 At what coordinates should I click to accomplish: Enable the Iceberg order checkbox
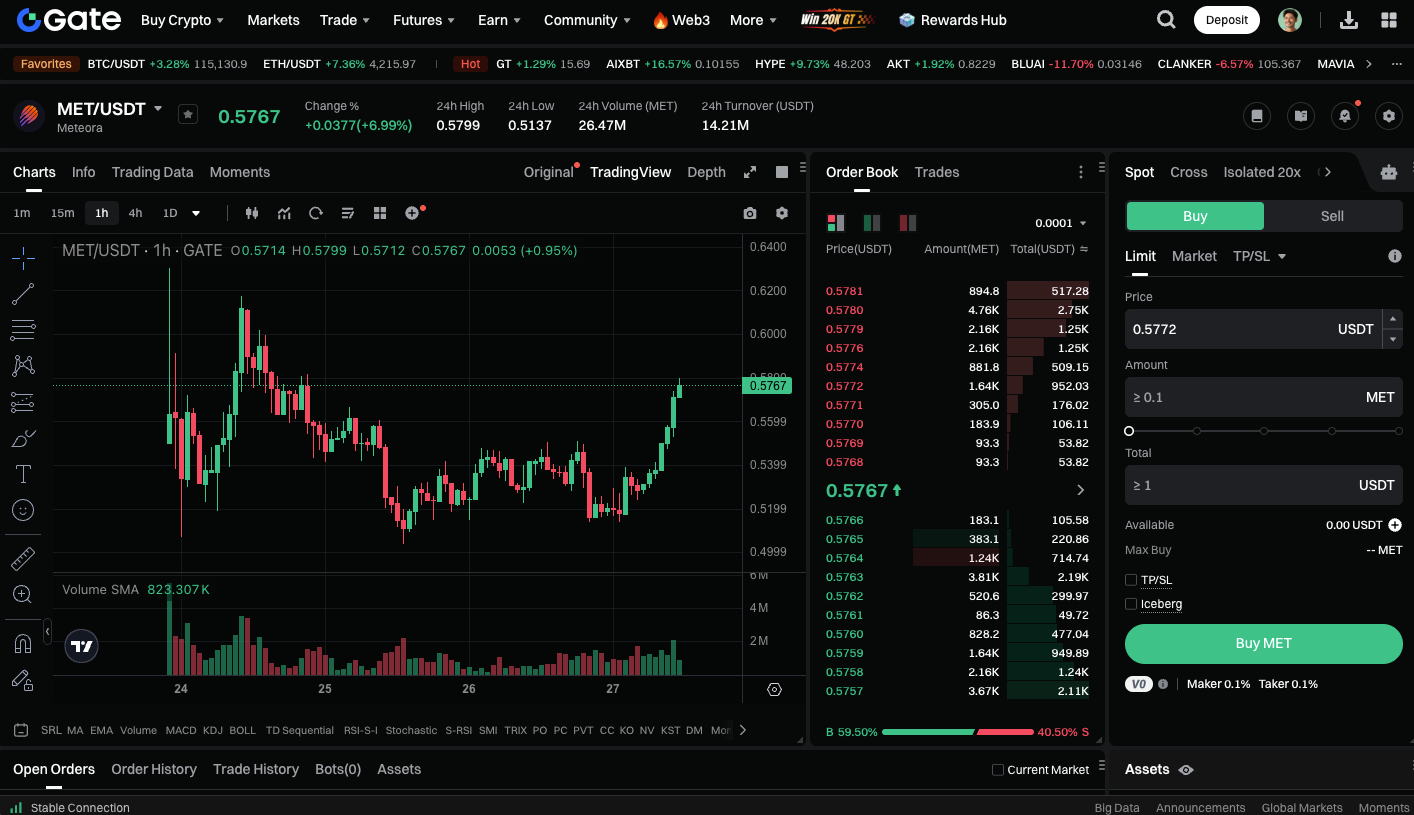click(1131, 604)
